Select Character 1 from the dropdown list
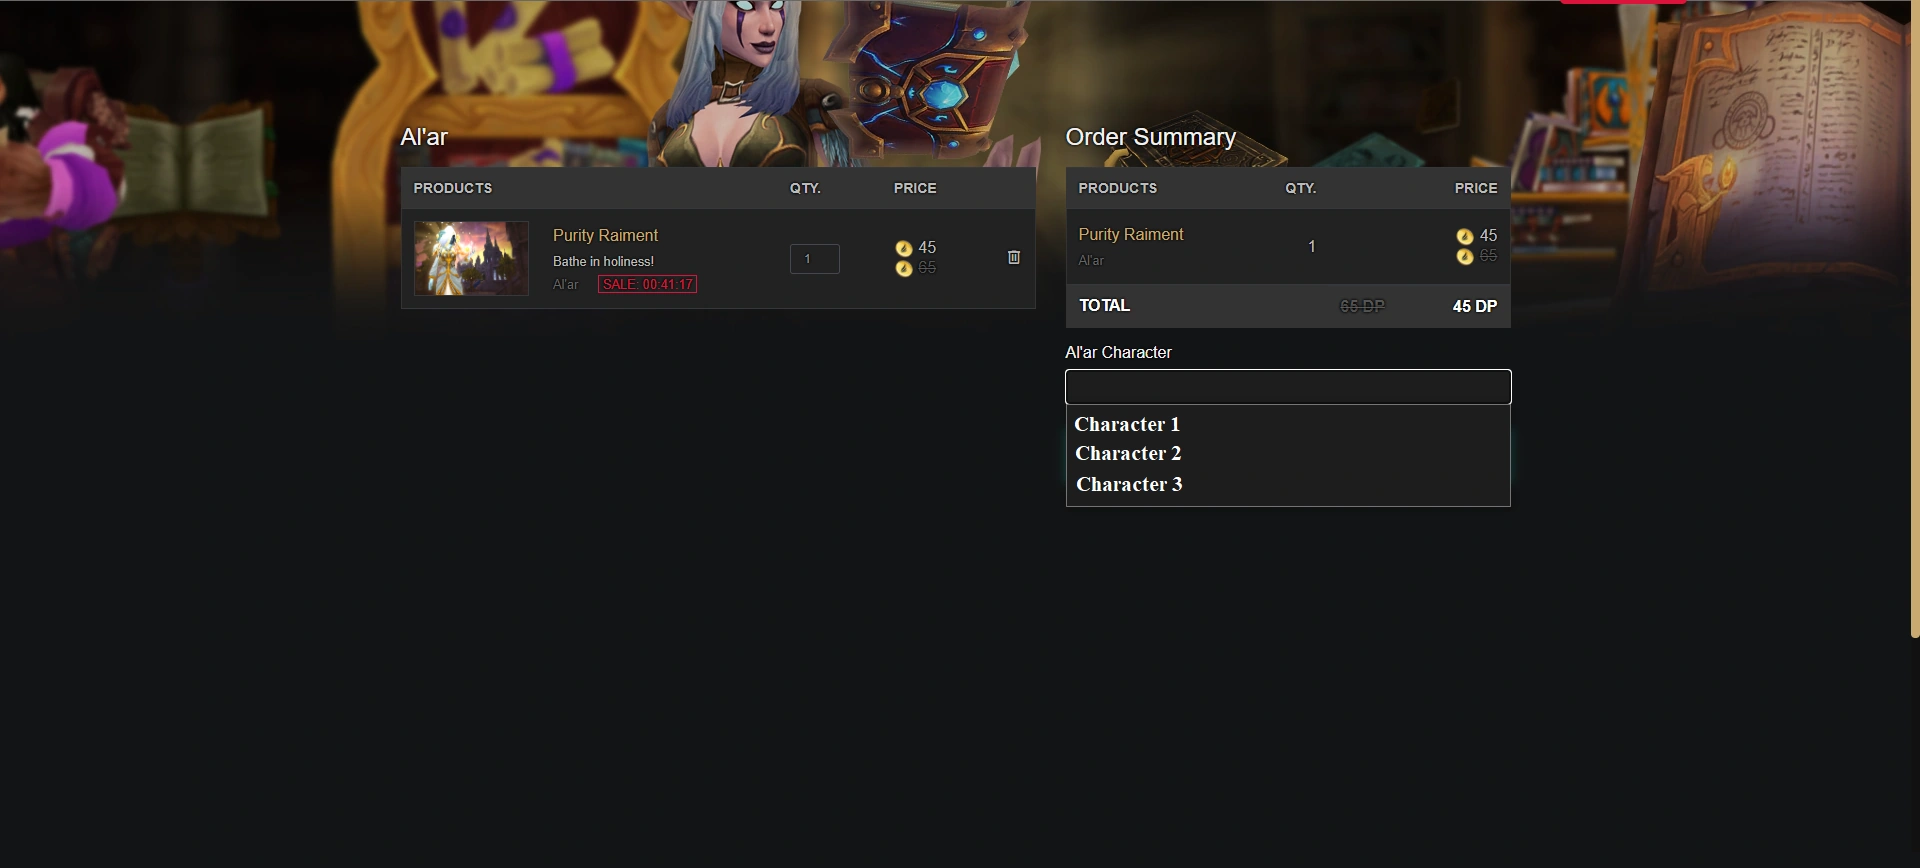The height and width of the screenshot is (868, 1920). pos(1127,424)
